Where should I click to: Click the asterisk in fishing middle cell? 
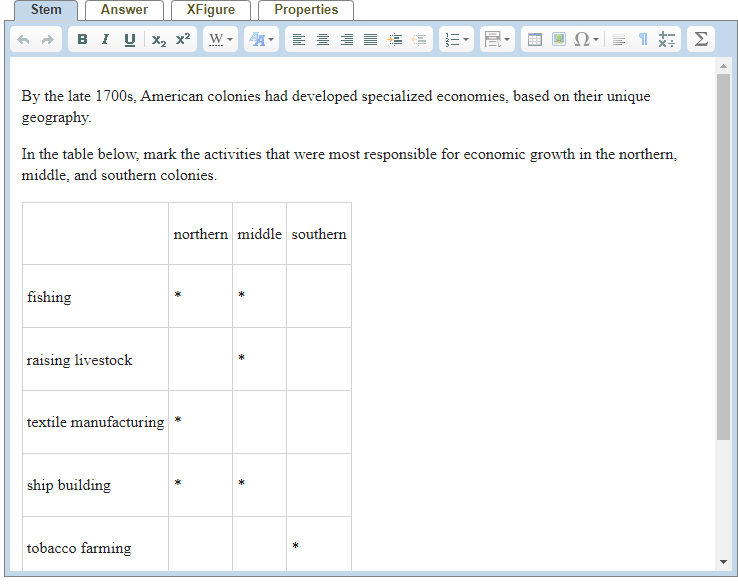click(241, 295)
